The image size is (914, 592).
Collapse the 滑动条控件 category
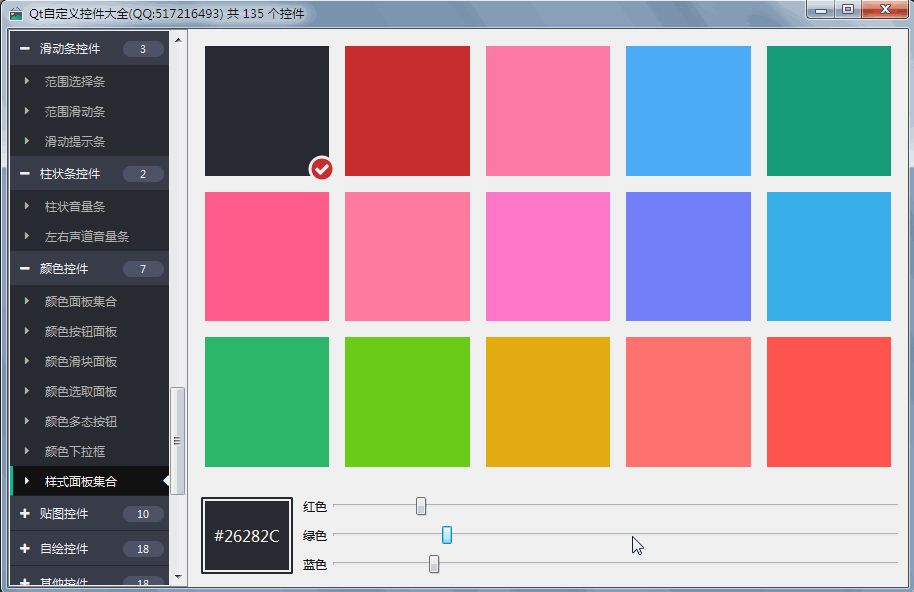click(24, 49)
